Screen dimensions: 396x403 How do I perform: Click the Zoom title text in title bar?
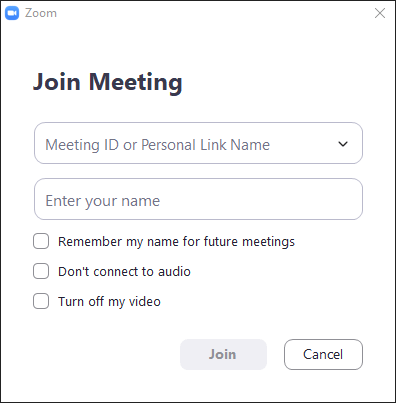pyautogui.click(x=41, y=13)
